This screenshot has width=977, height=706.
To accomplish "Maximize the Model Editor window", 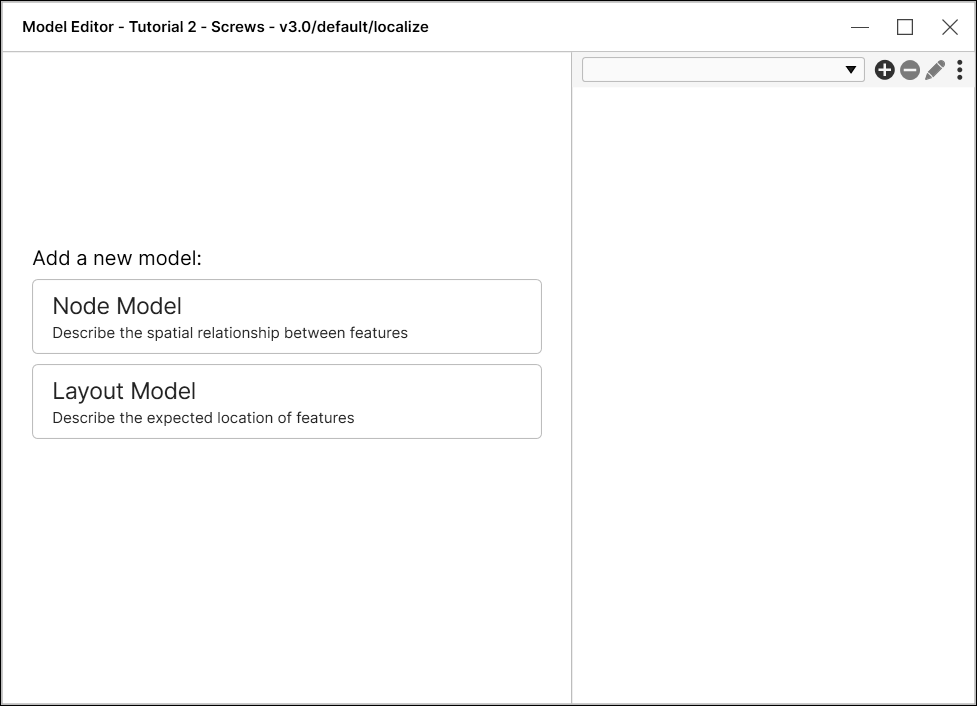I will point(905,27).
